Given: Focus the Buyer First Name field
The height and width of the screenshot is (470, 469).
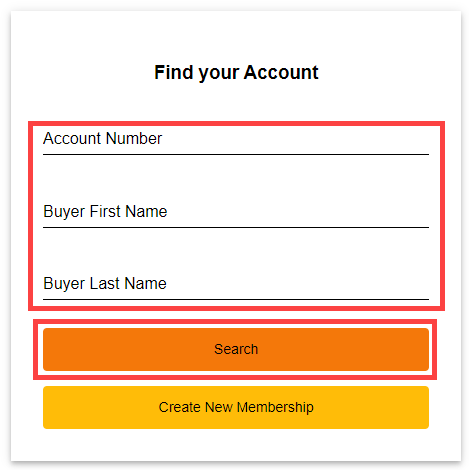Looking at the screenshot, I should click(236, 214).
